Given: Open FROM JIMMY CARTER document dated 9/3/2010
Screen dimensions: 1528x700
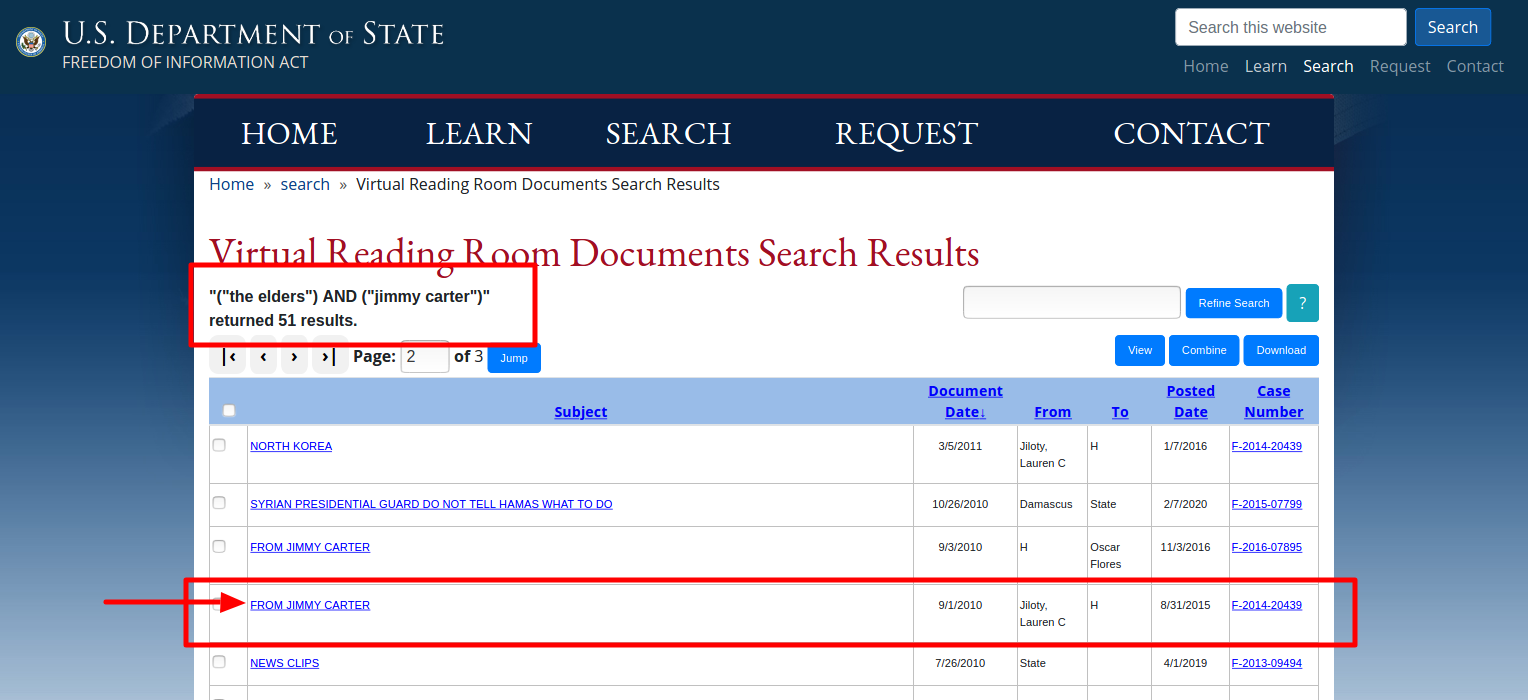Looking at the screenshot, I should 310,547.
